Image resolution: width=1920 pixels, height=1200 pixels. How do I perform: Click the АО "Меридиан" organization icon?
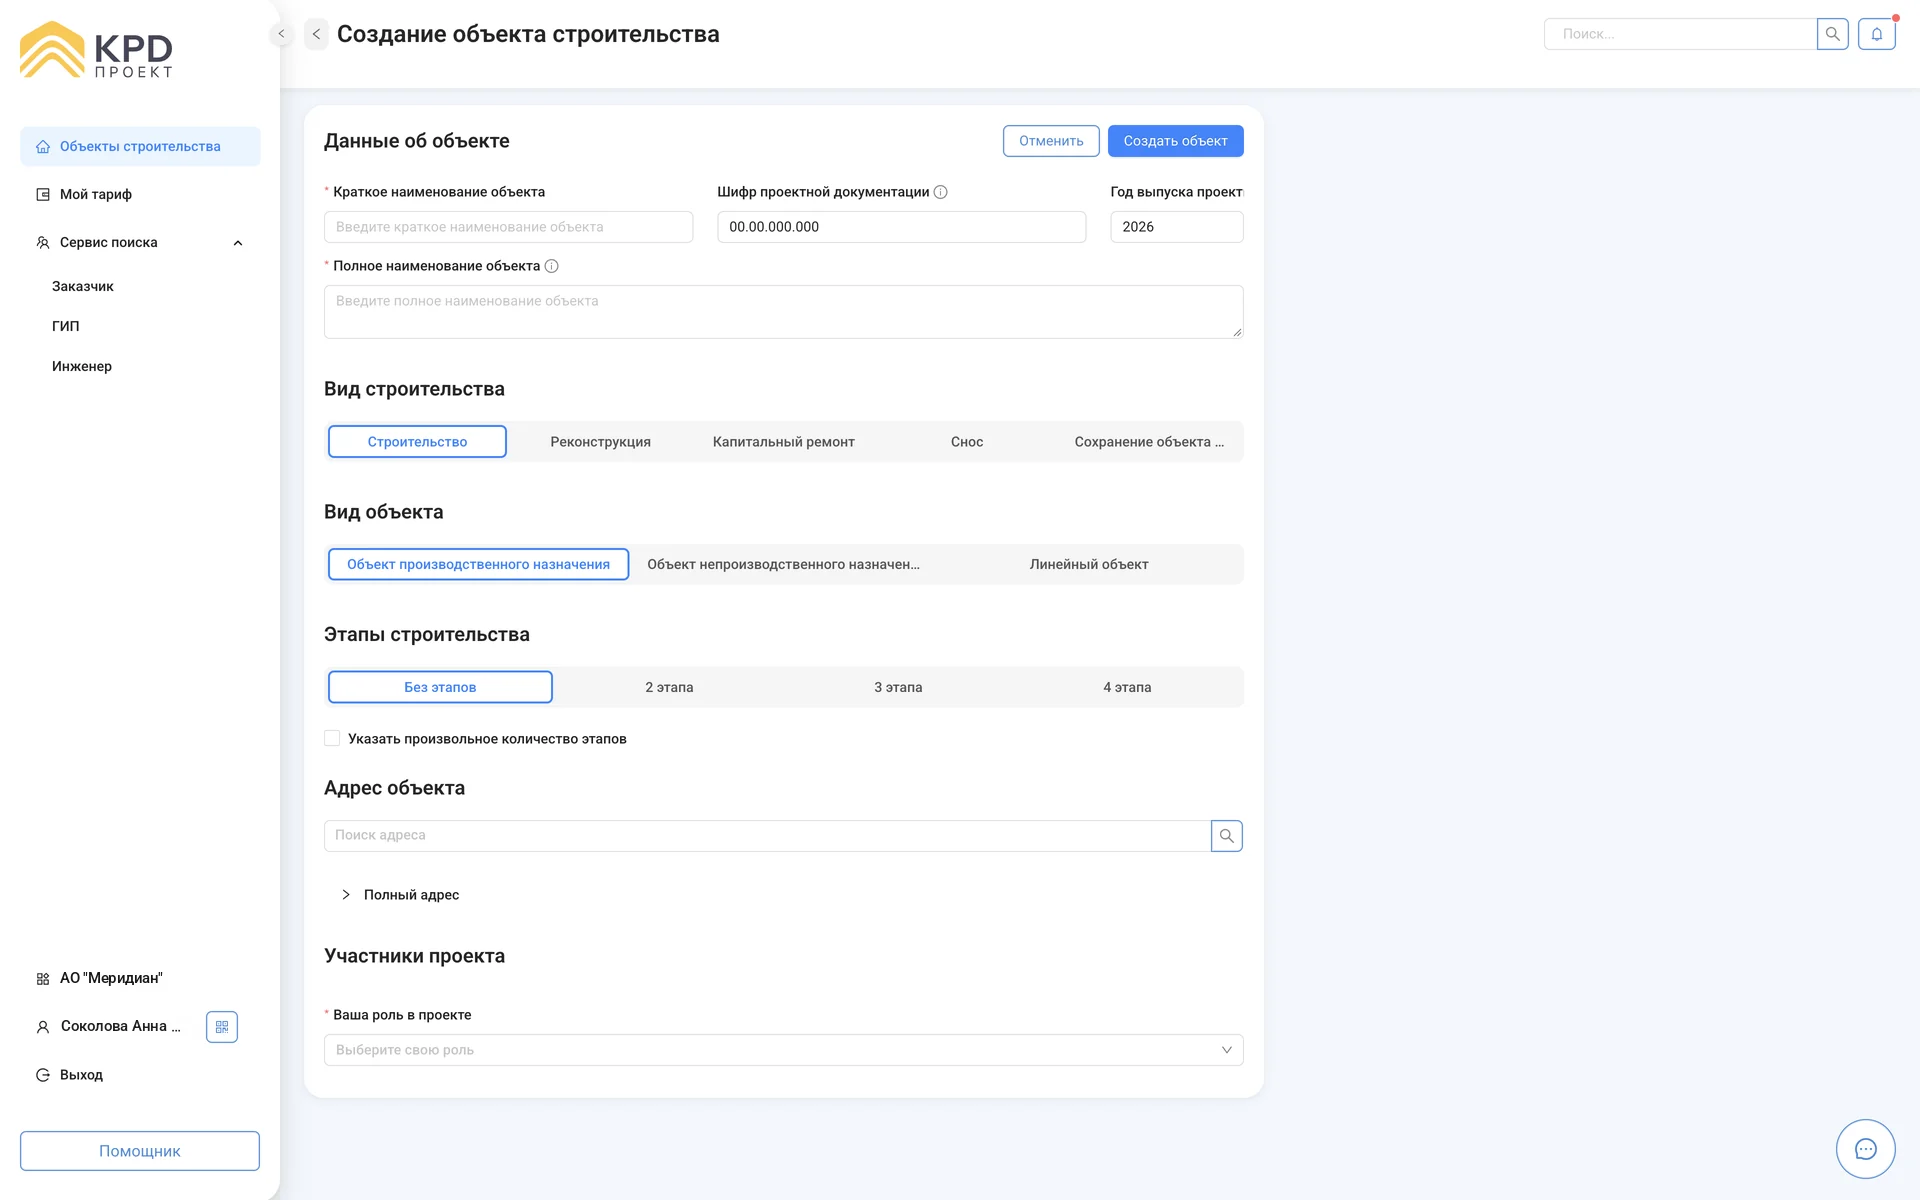click(x=43, y=979)
